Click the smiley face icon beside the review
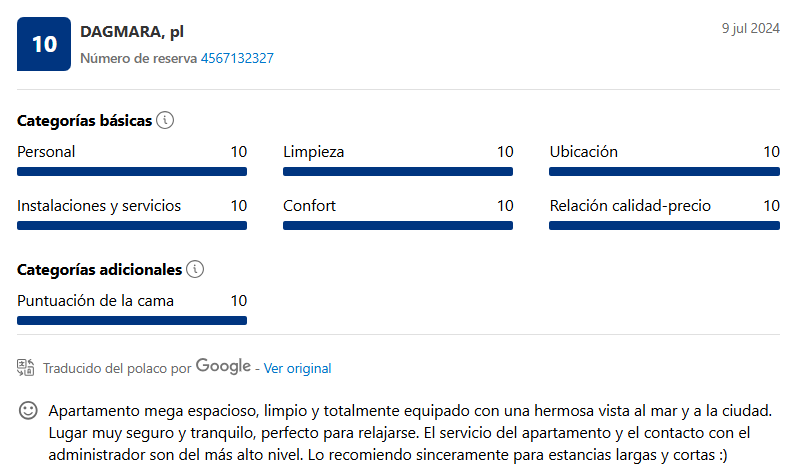This screenshot has width=790, height=474. tap(28, 411)
